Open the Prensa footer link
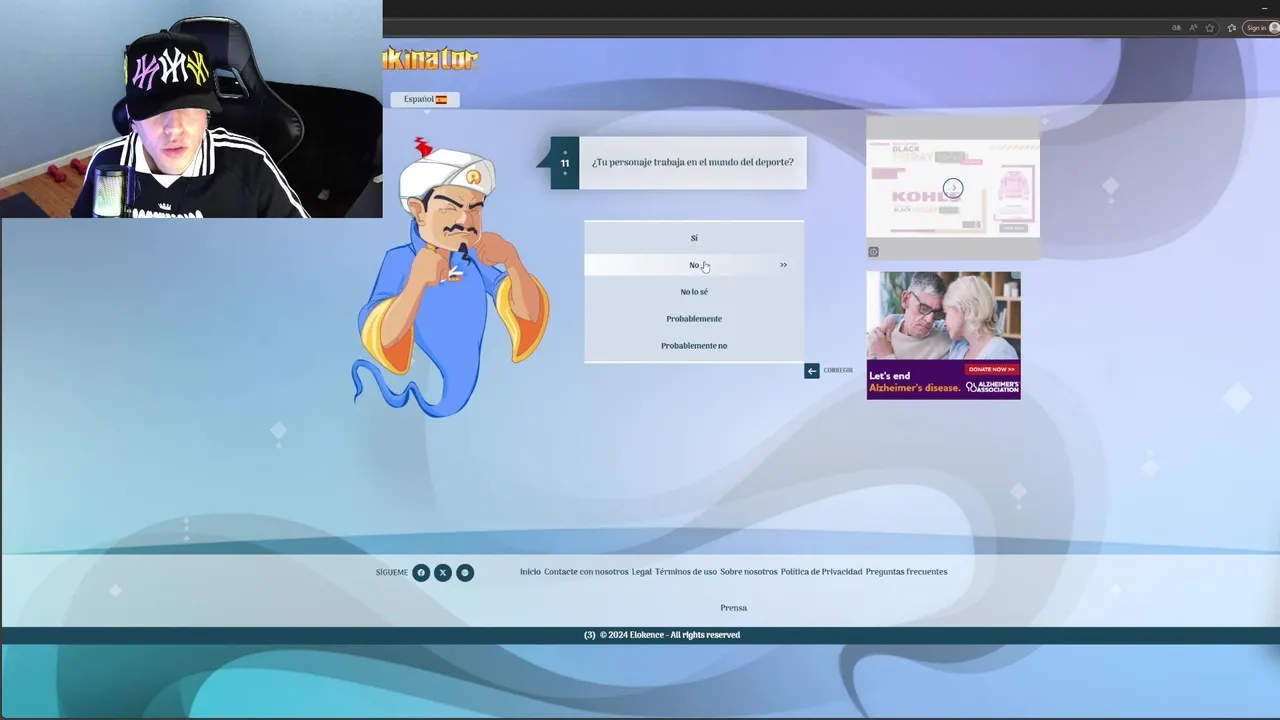 tap(733, 608)
